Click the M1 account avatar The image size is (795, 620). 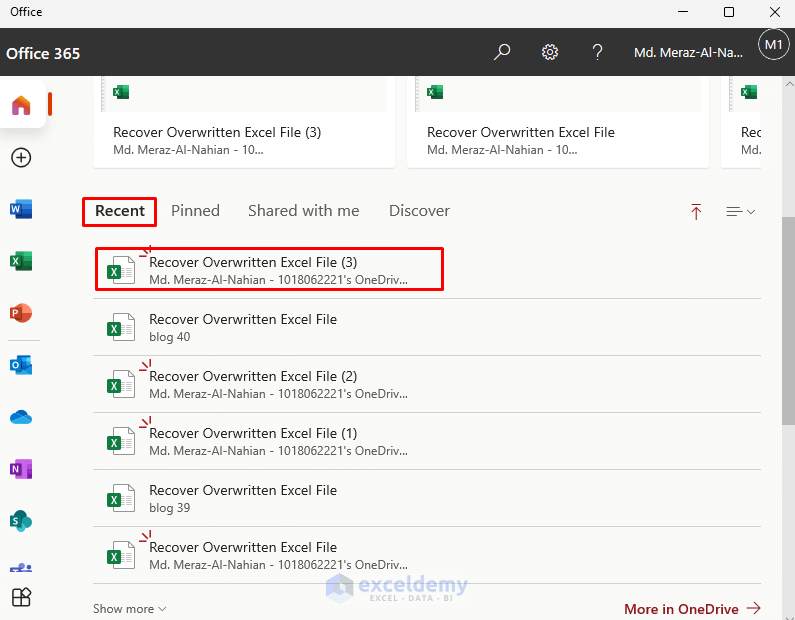point(773,45)
